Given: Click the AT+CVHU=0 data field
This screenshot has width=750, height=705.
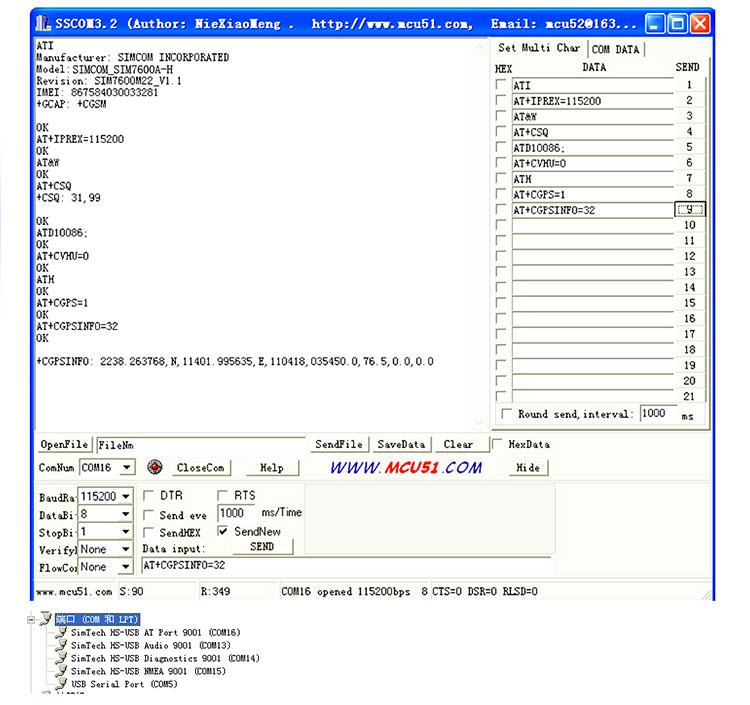Looking at the screenshot, I should click(593, 164).
